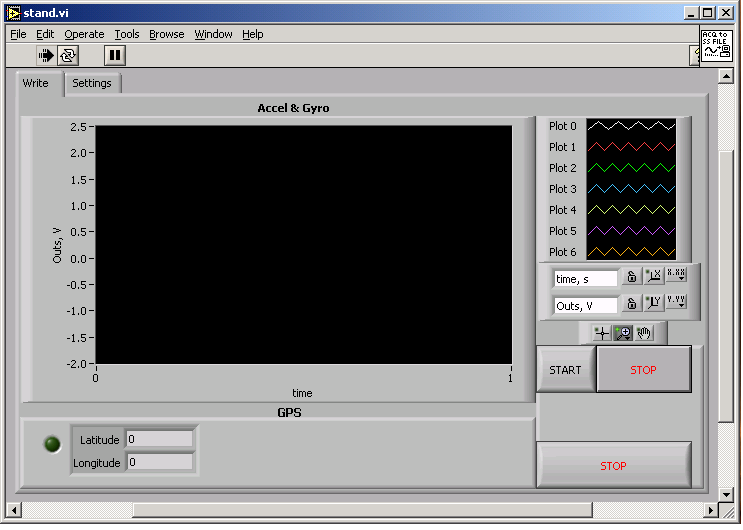Click the Latitude value field
743x530 pixels.
160,439
